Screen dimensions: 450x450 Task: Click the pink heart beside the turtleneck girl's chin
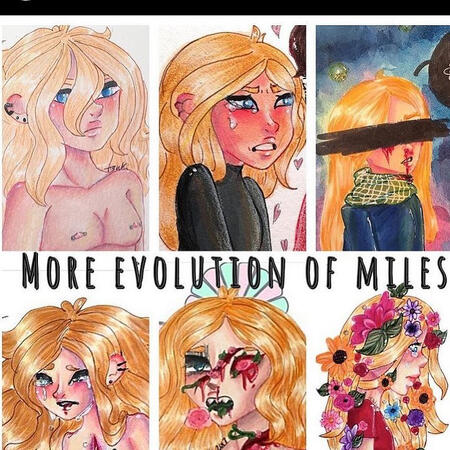298,163
